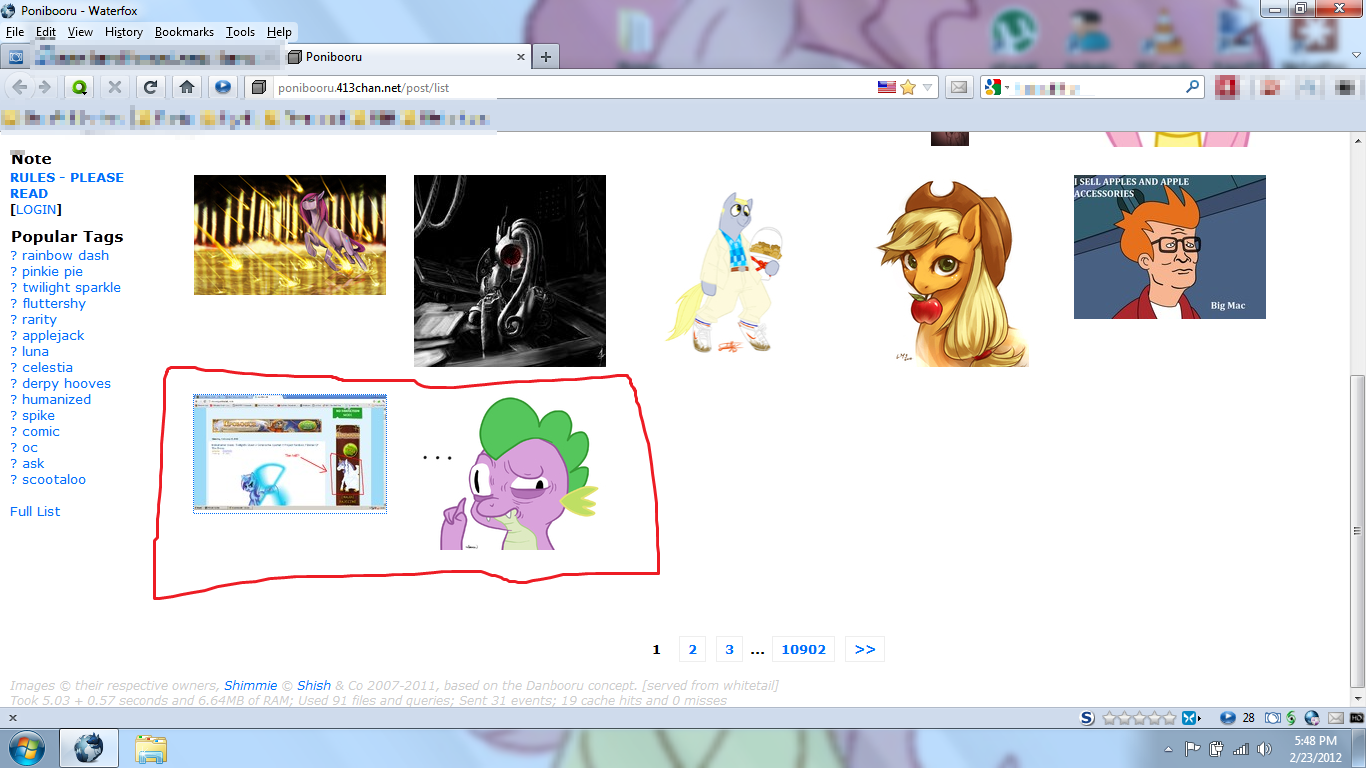1366x768 pixels.
Task: Click the blue X add-on icon in status bar
Action: 1189,718
